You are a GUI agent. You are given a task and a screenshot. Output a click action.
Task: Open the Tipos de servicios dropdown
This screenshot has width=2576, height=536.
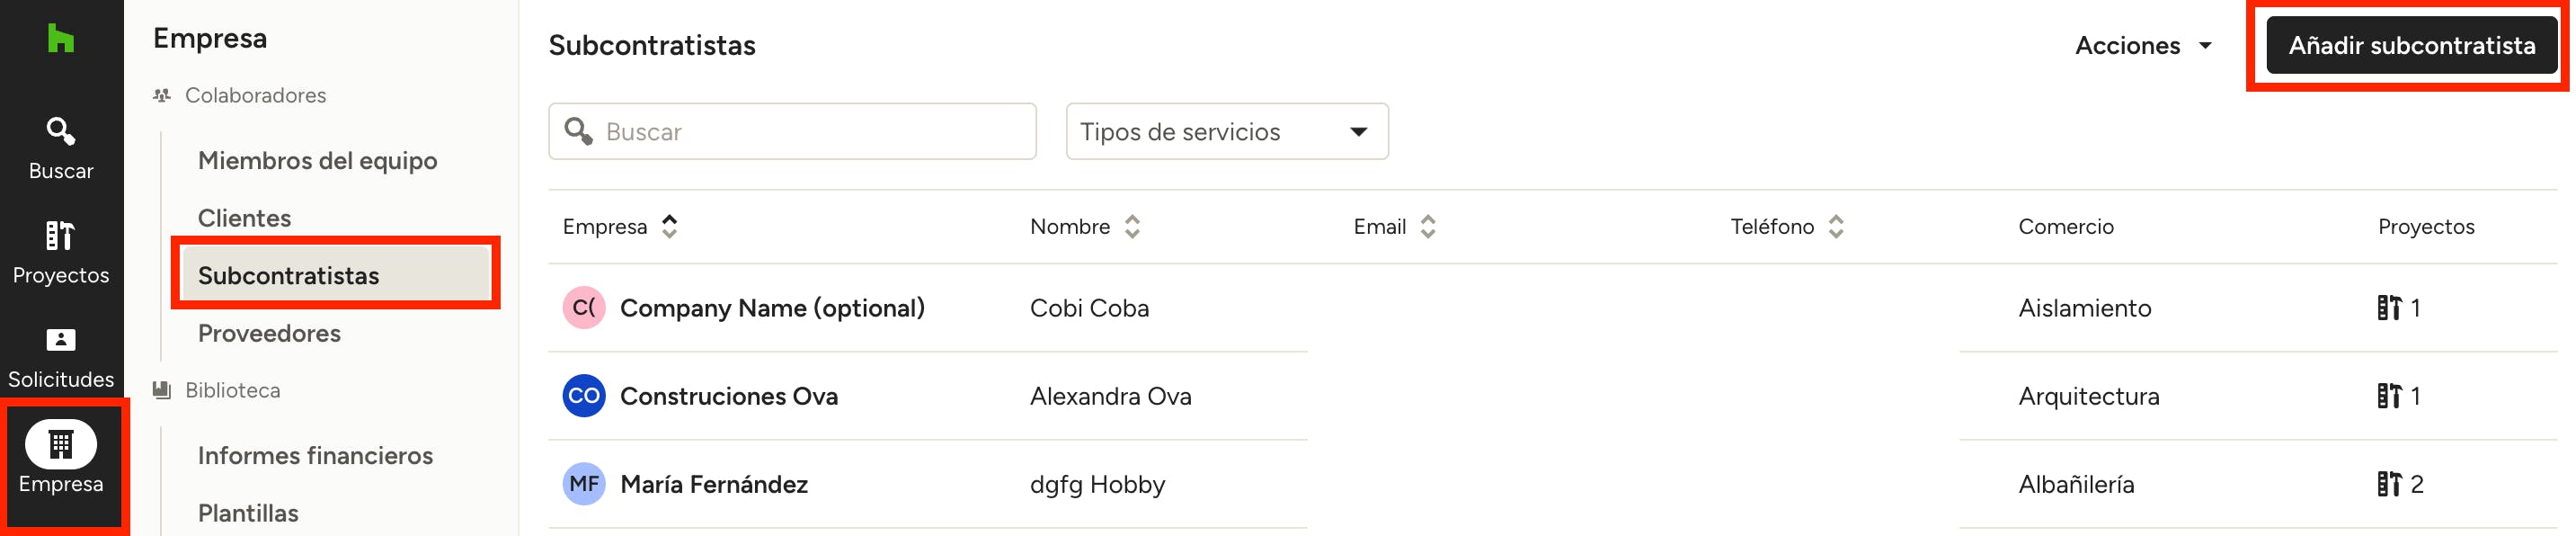[1226, 131]
